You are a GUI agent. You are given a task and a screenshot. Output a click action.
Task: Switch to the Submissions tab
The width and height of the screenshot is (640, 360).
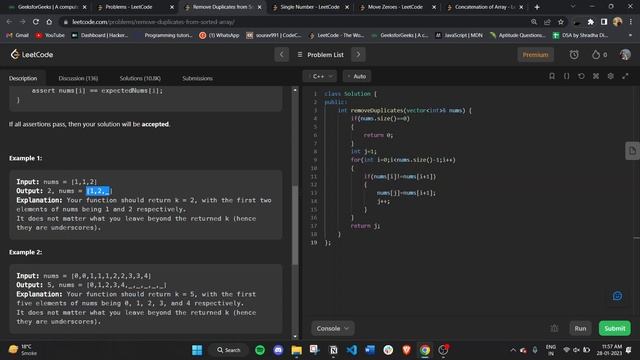point(198,78)
